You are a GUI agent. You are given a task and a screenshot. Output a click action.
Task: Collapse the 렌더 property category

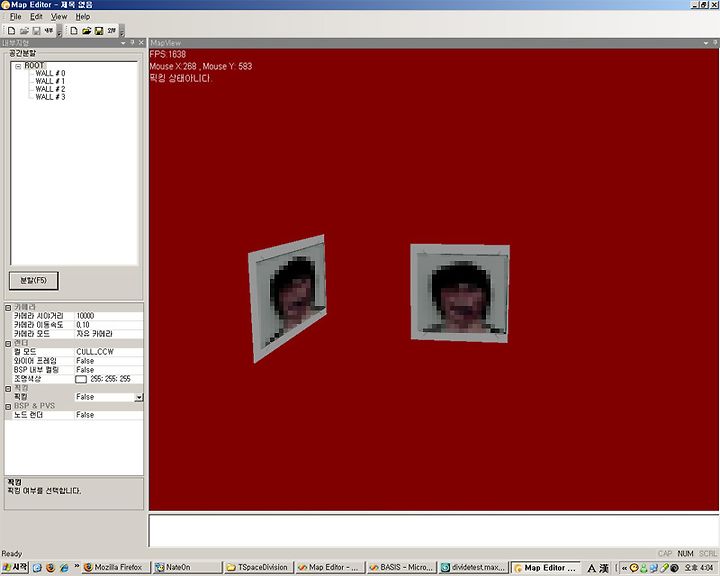click(8, 344)
